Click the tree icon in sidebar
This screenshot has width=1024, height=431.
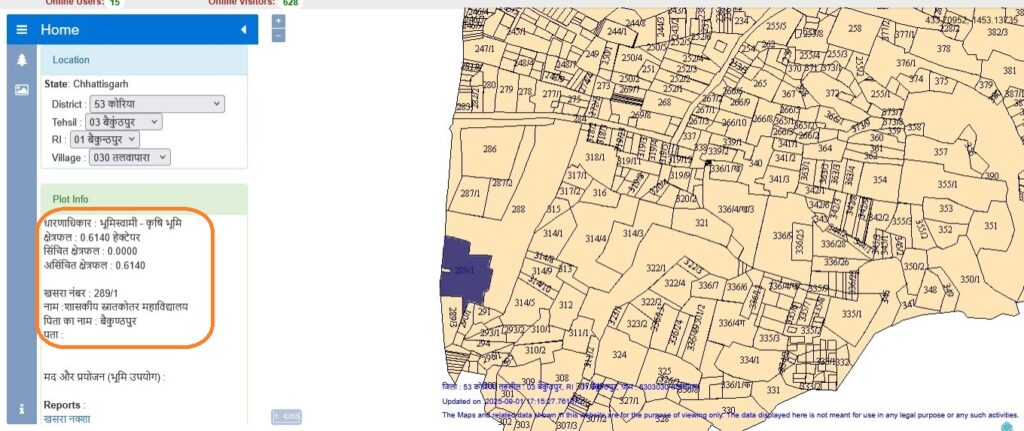(21, 60)
